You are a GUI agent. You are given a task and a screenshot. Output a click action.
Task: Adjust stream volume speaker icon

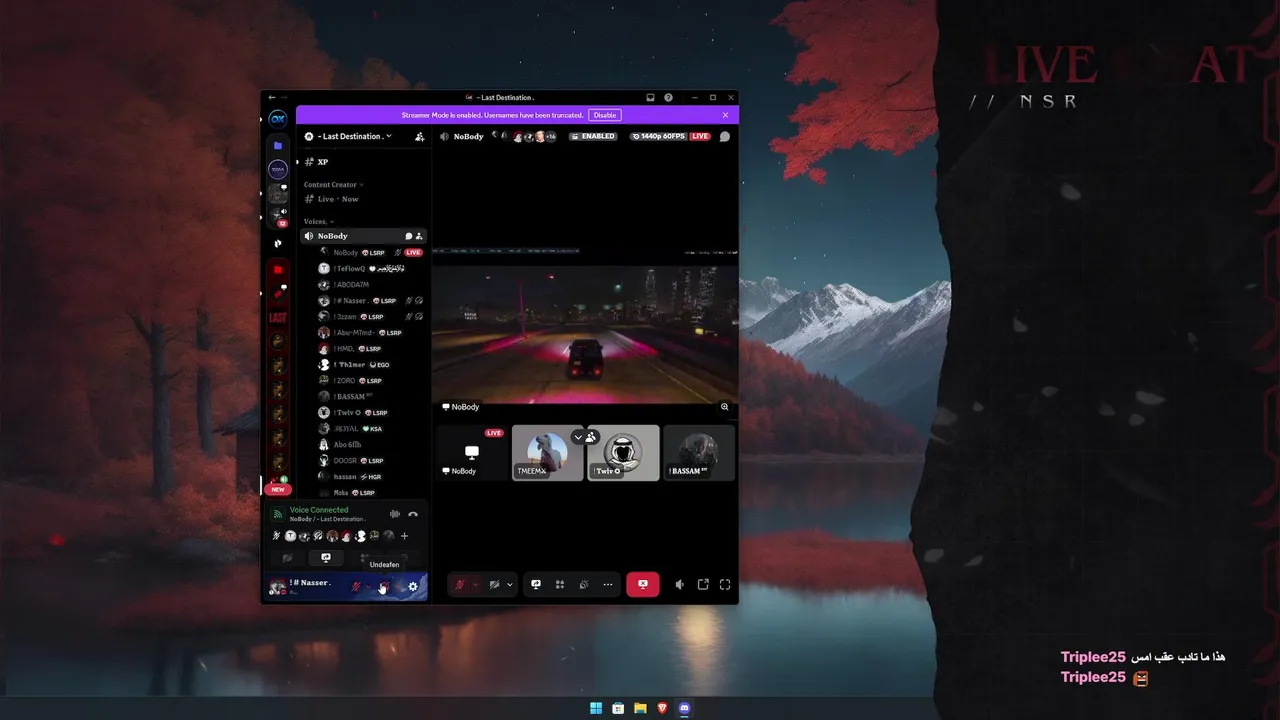(680, 584)
